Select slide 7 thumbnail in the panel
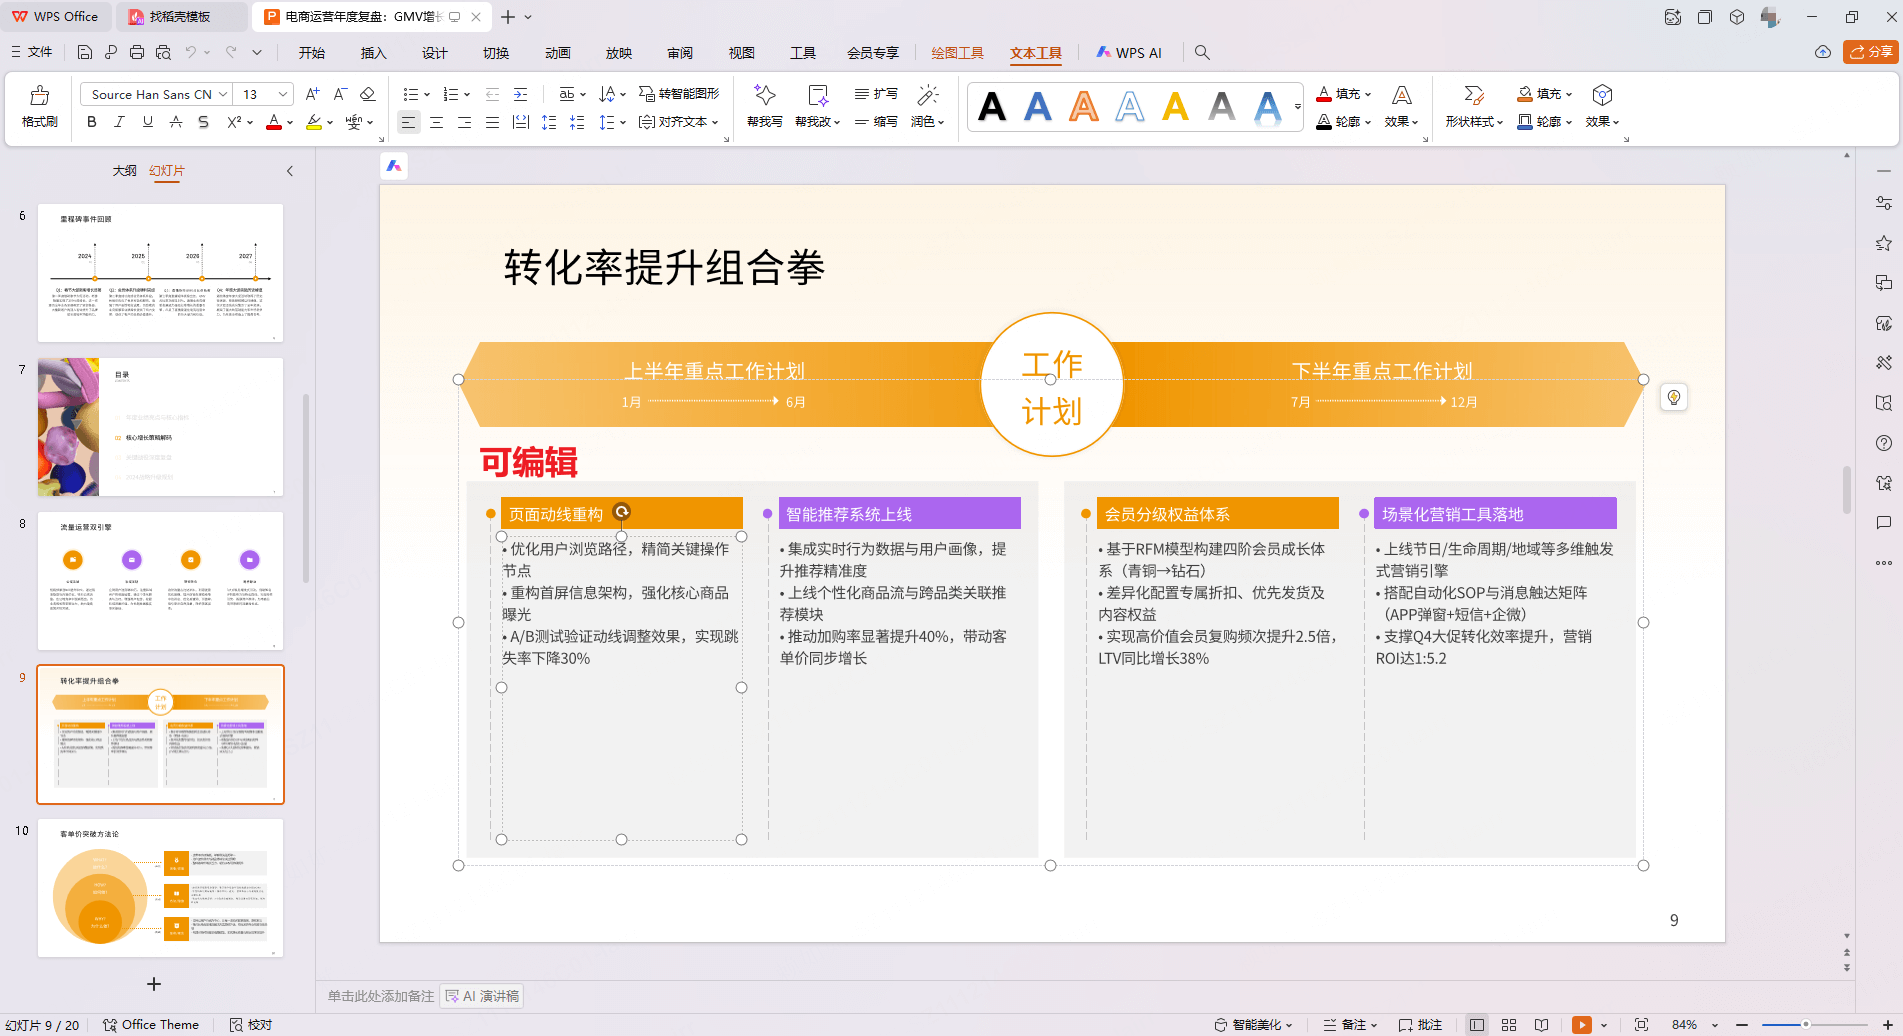 pyautogui.click(x=160, y=427)
